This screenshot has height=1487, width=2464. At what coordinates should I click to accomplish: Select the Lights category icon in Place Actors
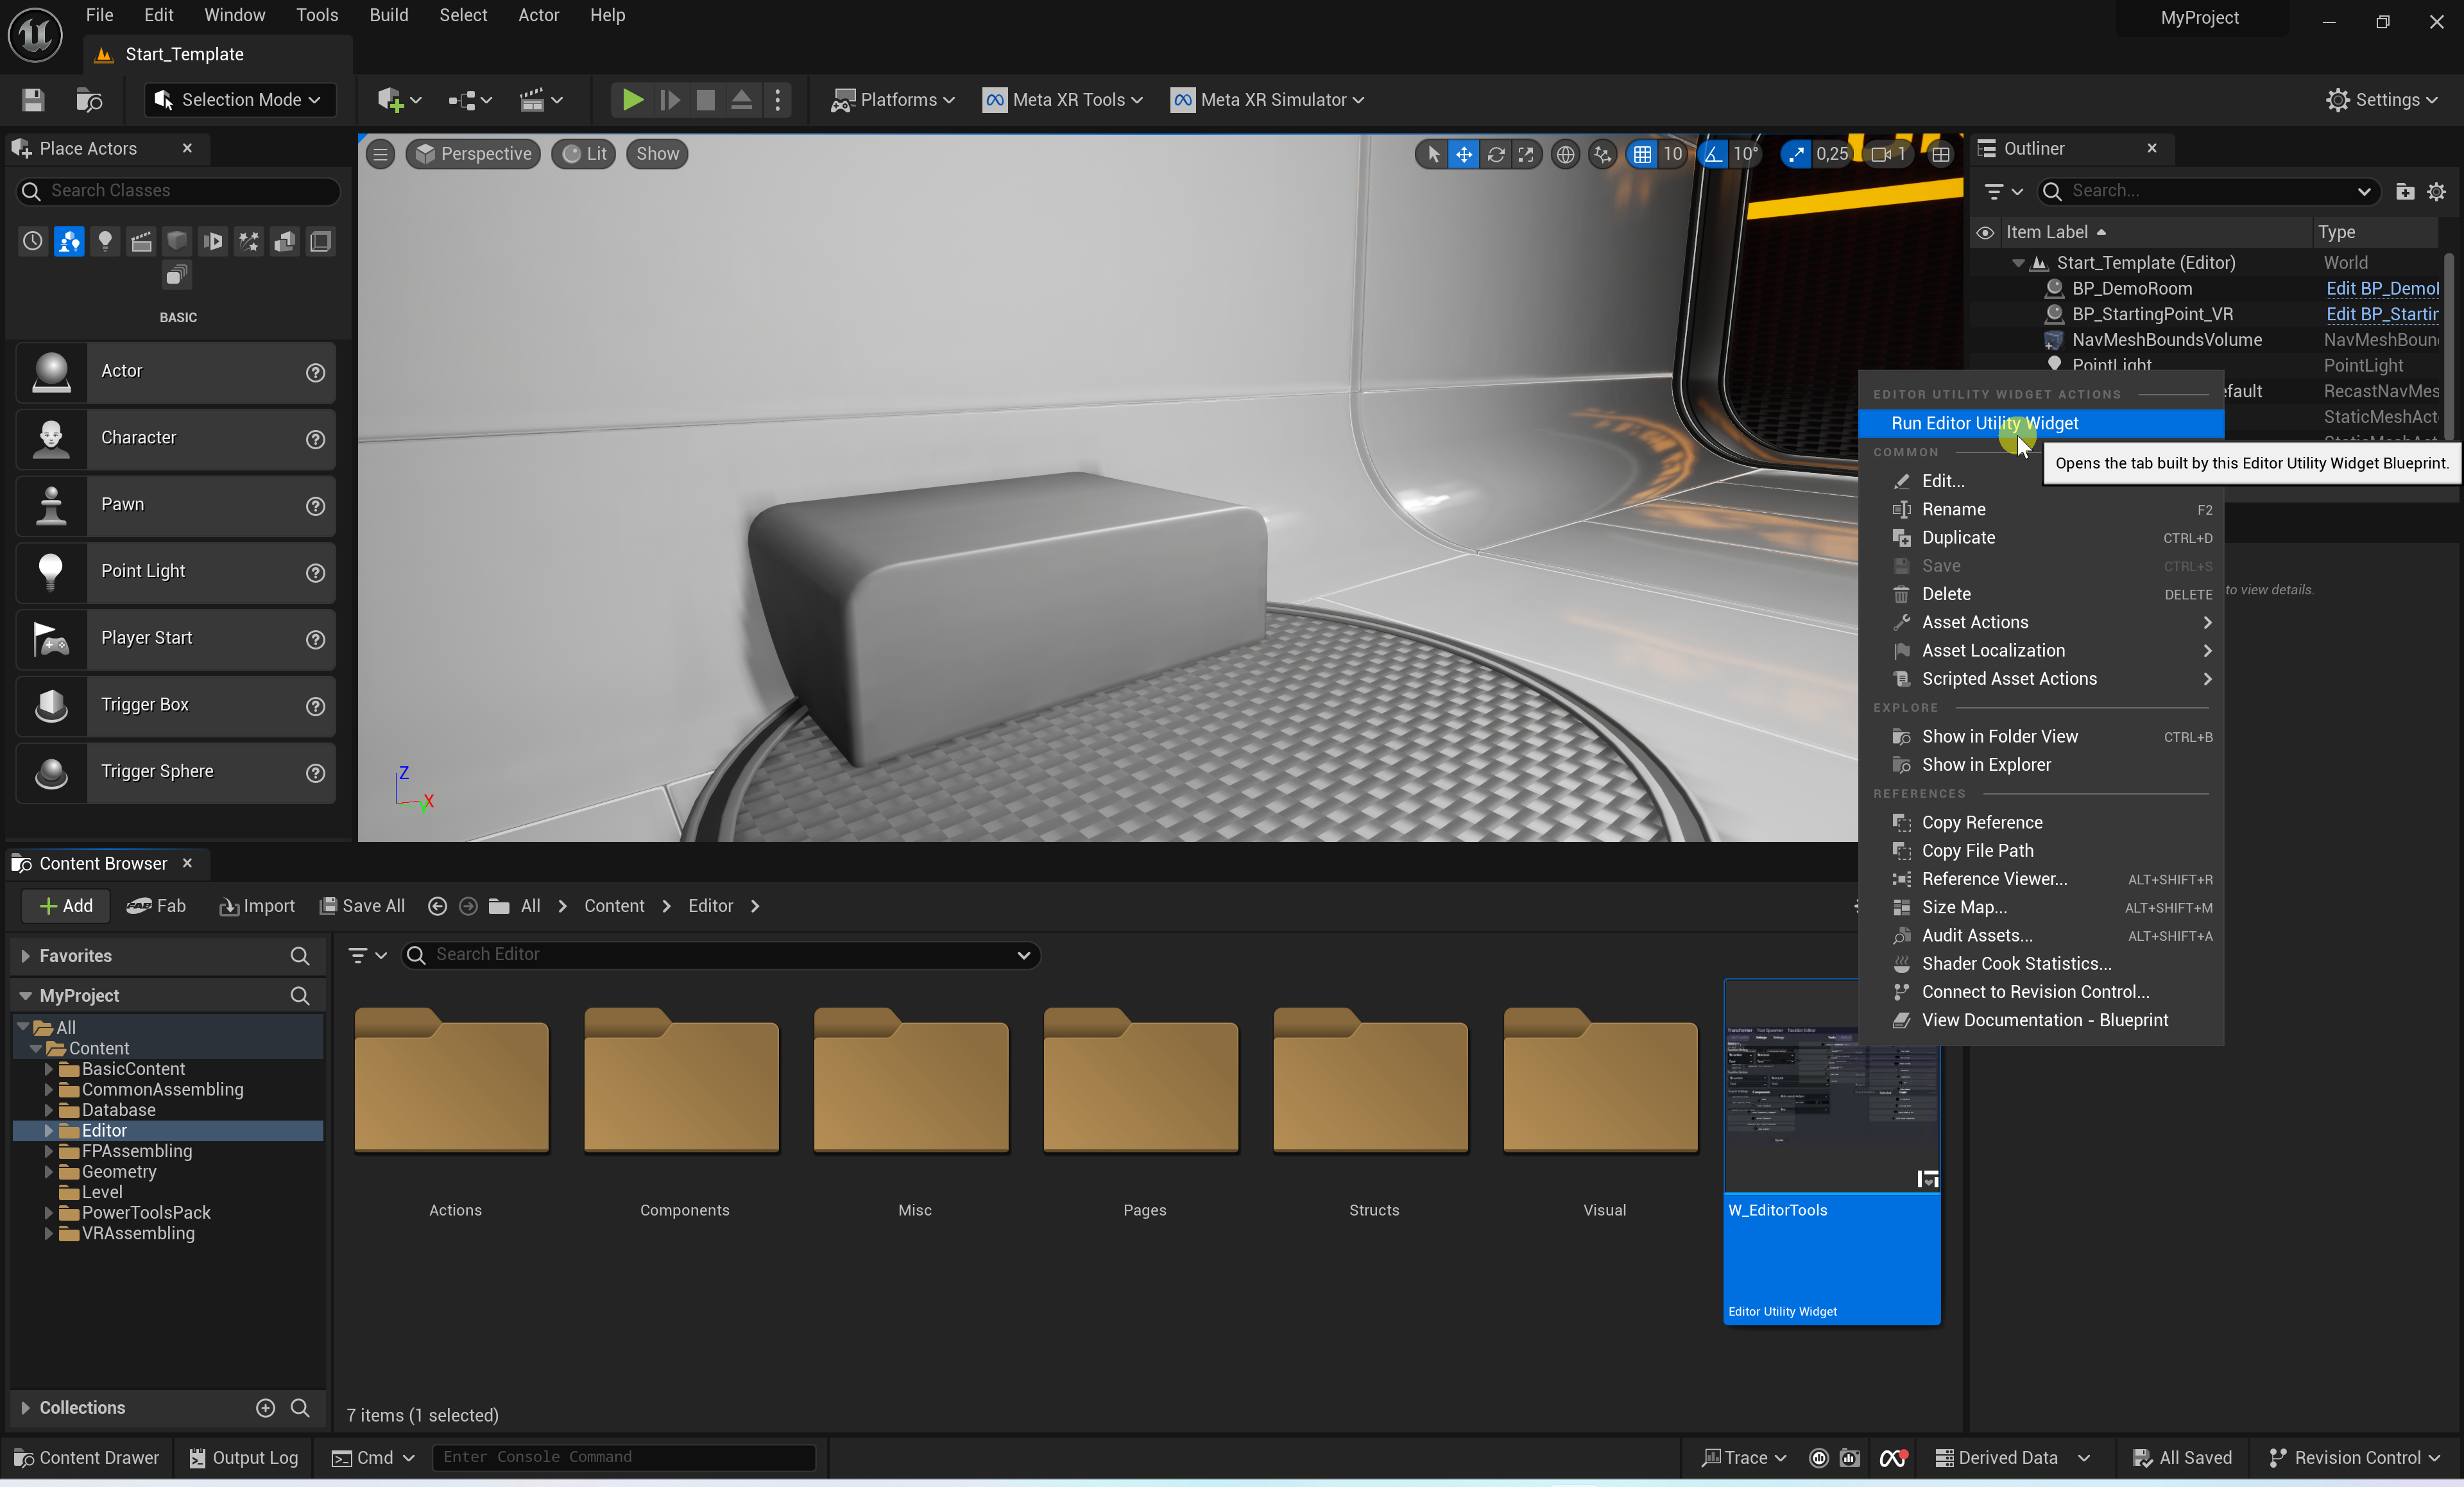coord(105,241)
